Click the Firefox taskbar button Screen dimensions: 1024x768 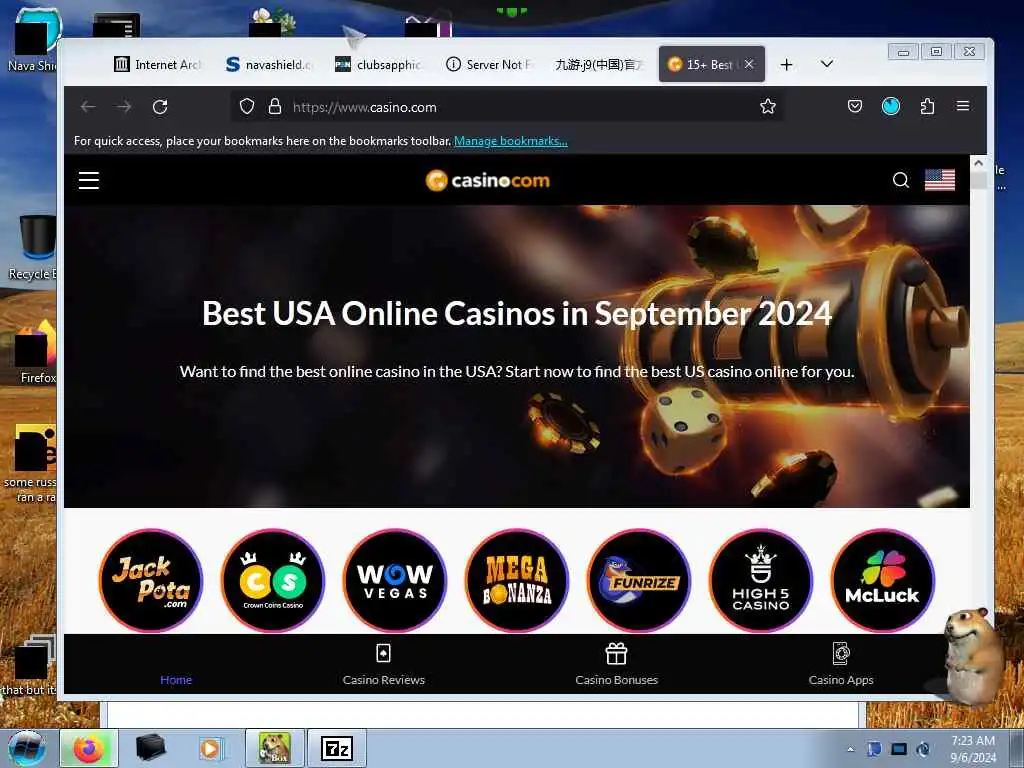[x=89, y=748]
